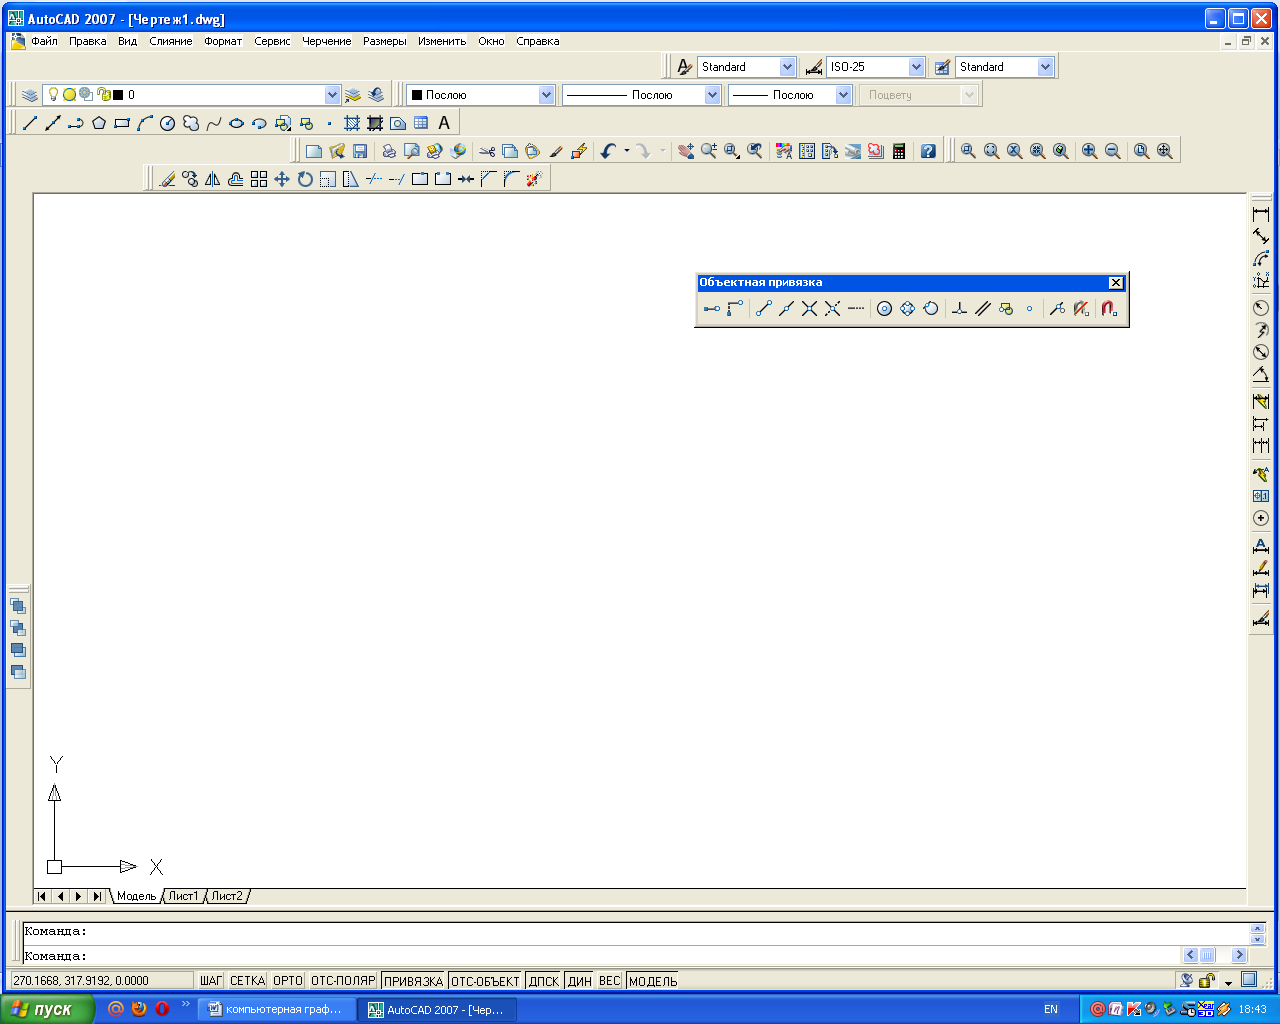The image size is (1280, 1024).
Task: Open the Layer Properties Manager icon
Action: tap(30, 95)
